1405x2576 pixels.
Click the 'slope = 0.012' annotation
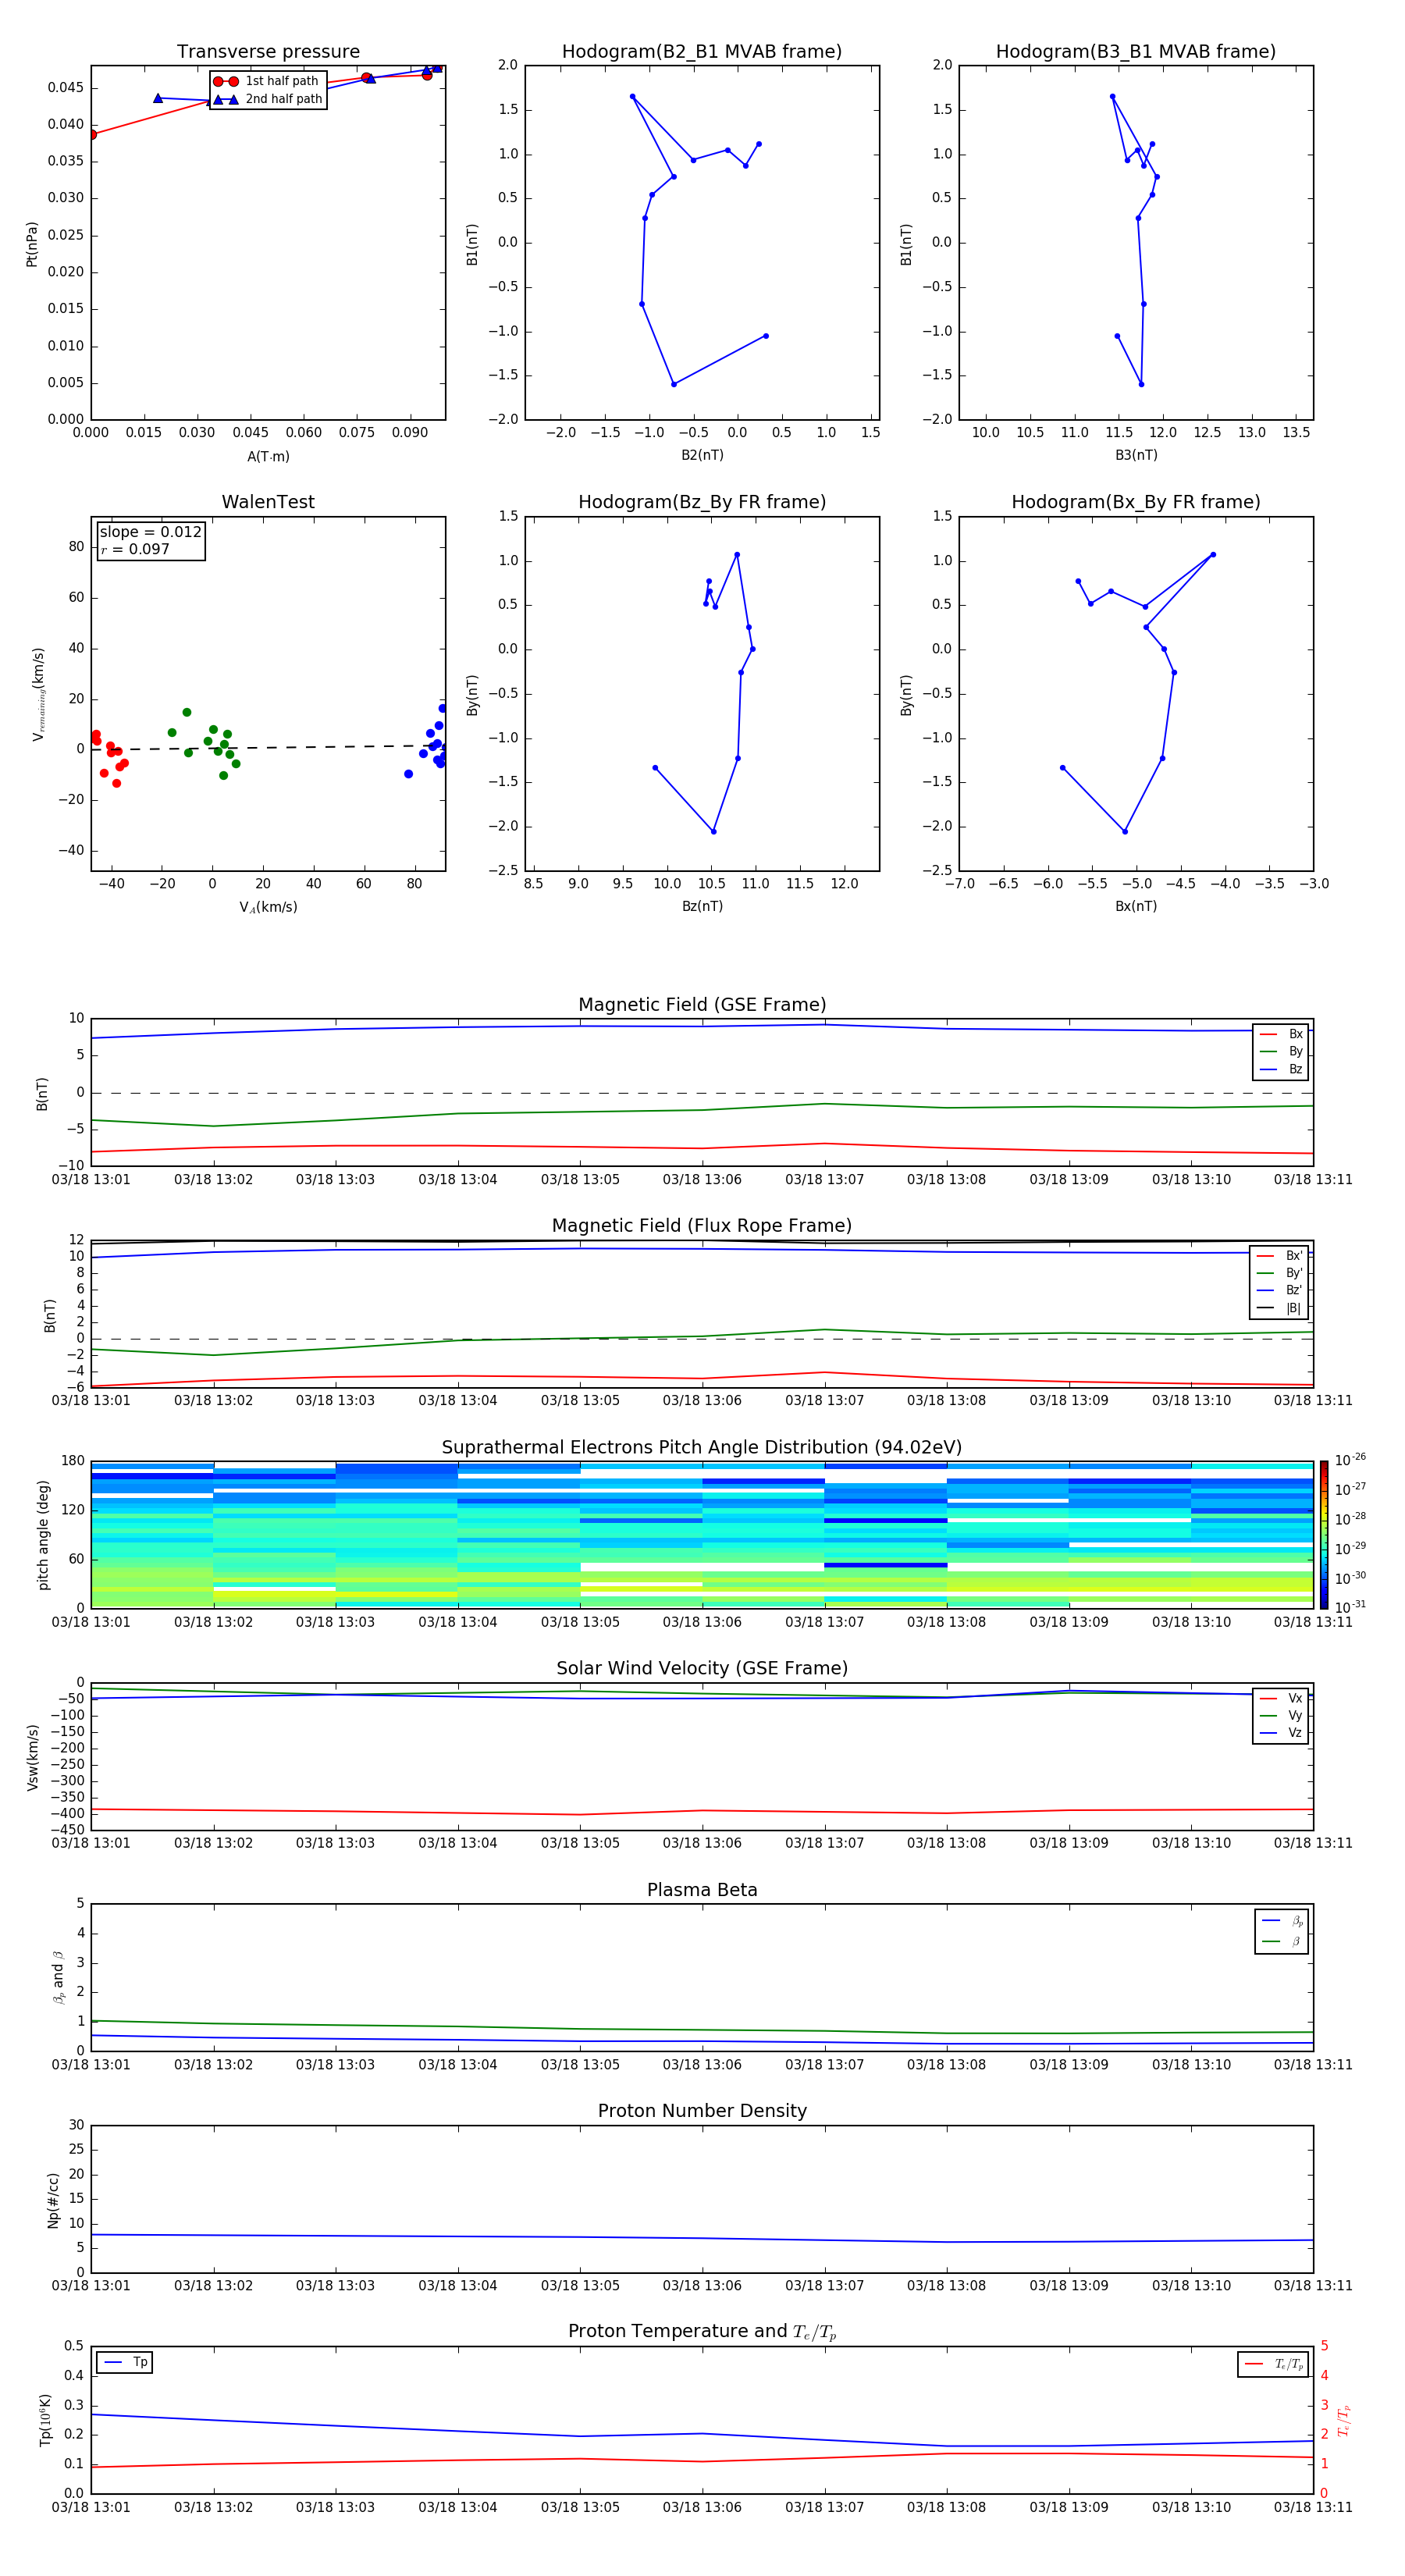(150, 532)
